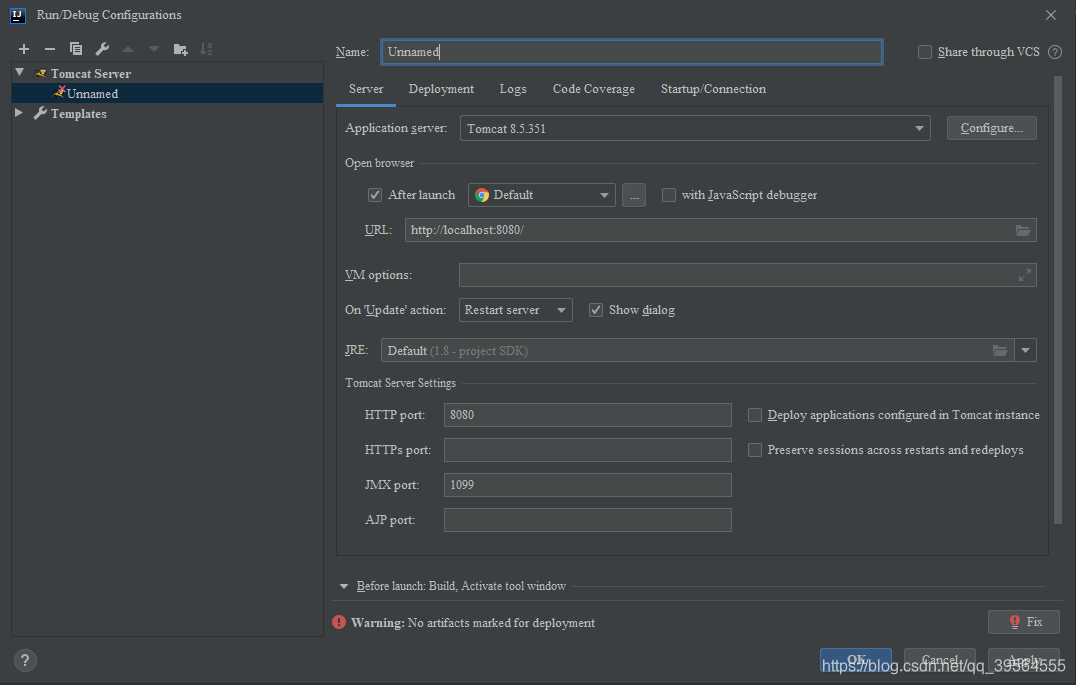Click inside the HTTPs port field

[x=587, y=450]
